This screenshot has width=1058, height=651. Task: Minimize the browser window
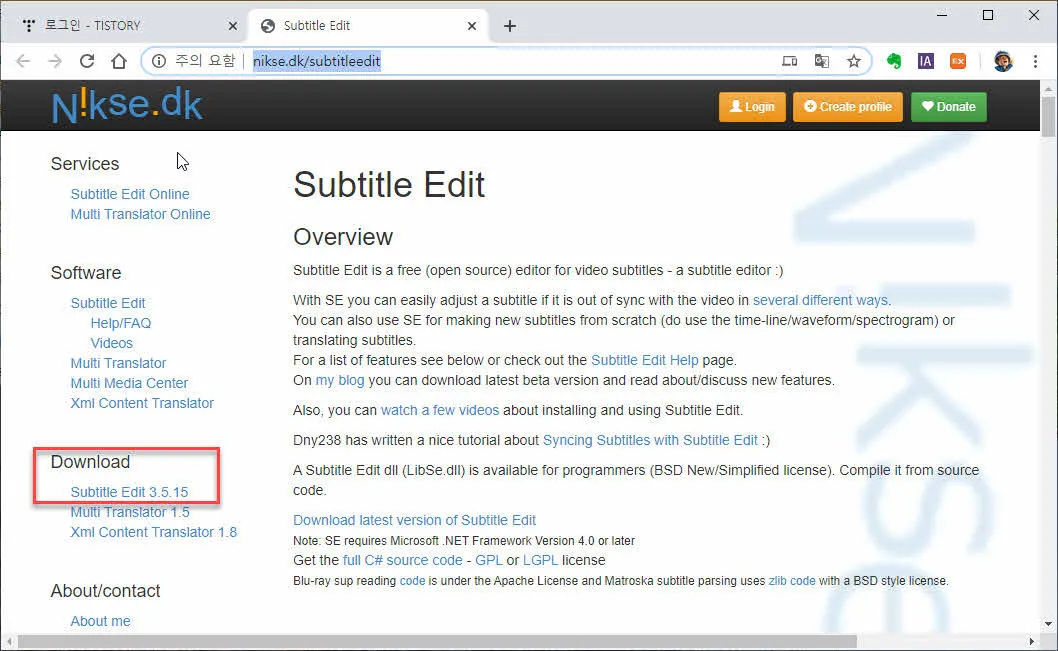click(942, 15)
